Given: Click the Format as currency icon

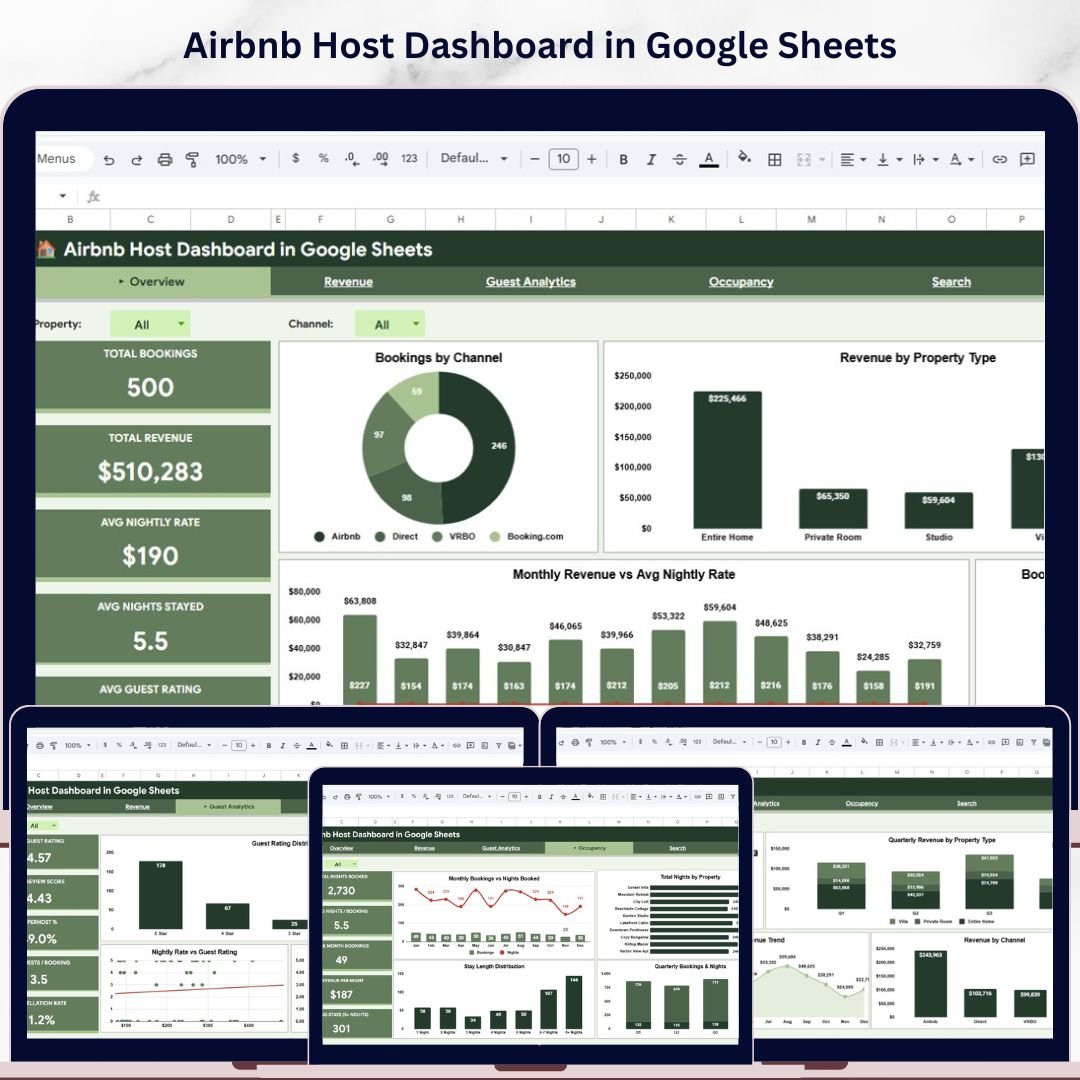Looking at the screenshot, I should click(x=296, y=159).
